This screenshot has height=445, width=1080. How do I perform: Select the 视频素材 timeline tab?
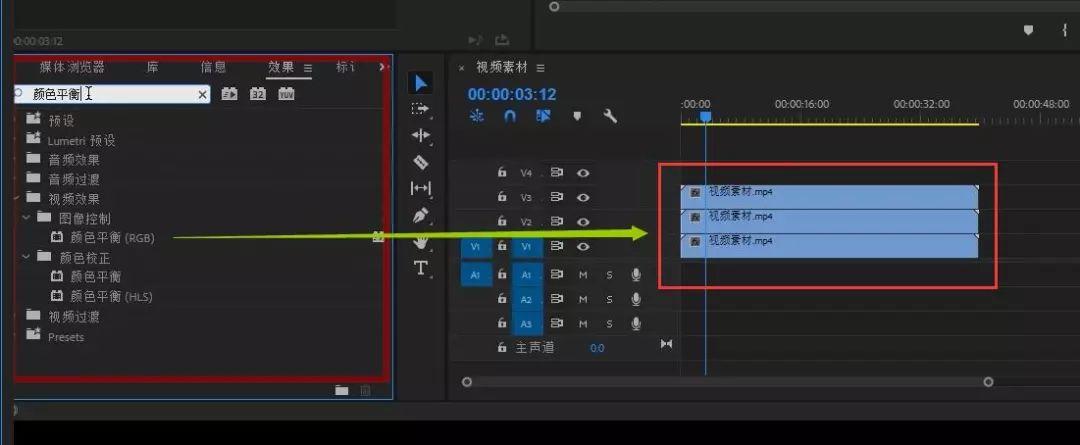coord(501,68)
